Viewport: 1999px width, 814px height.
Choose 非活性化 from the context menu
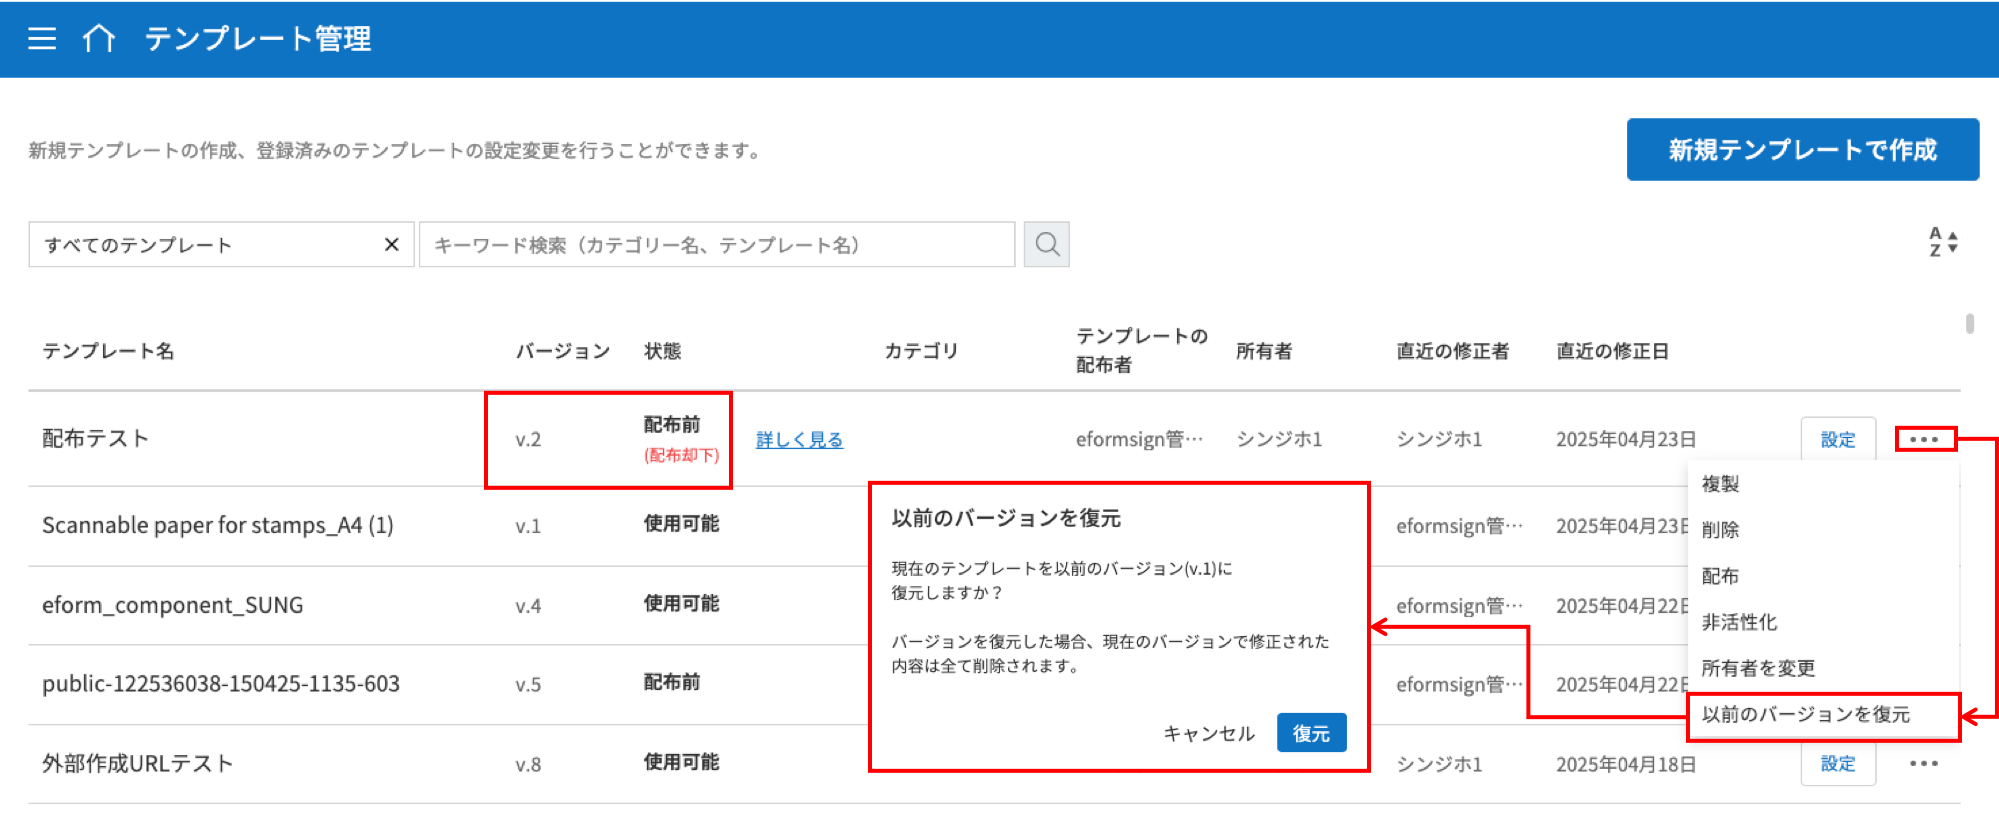pos(1739,622)
